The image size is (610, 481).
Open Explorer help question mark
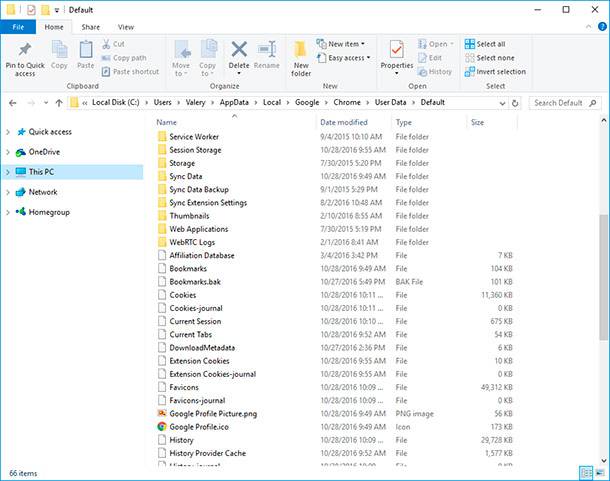pos(602,27)
